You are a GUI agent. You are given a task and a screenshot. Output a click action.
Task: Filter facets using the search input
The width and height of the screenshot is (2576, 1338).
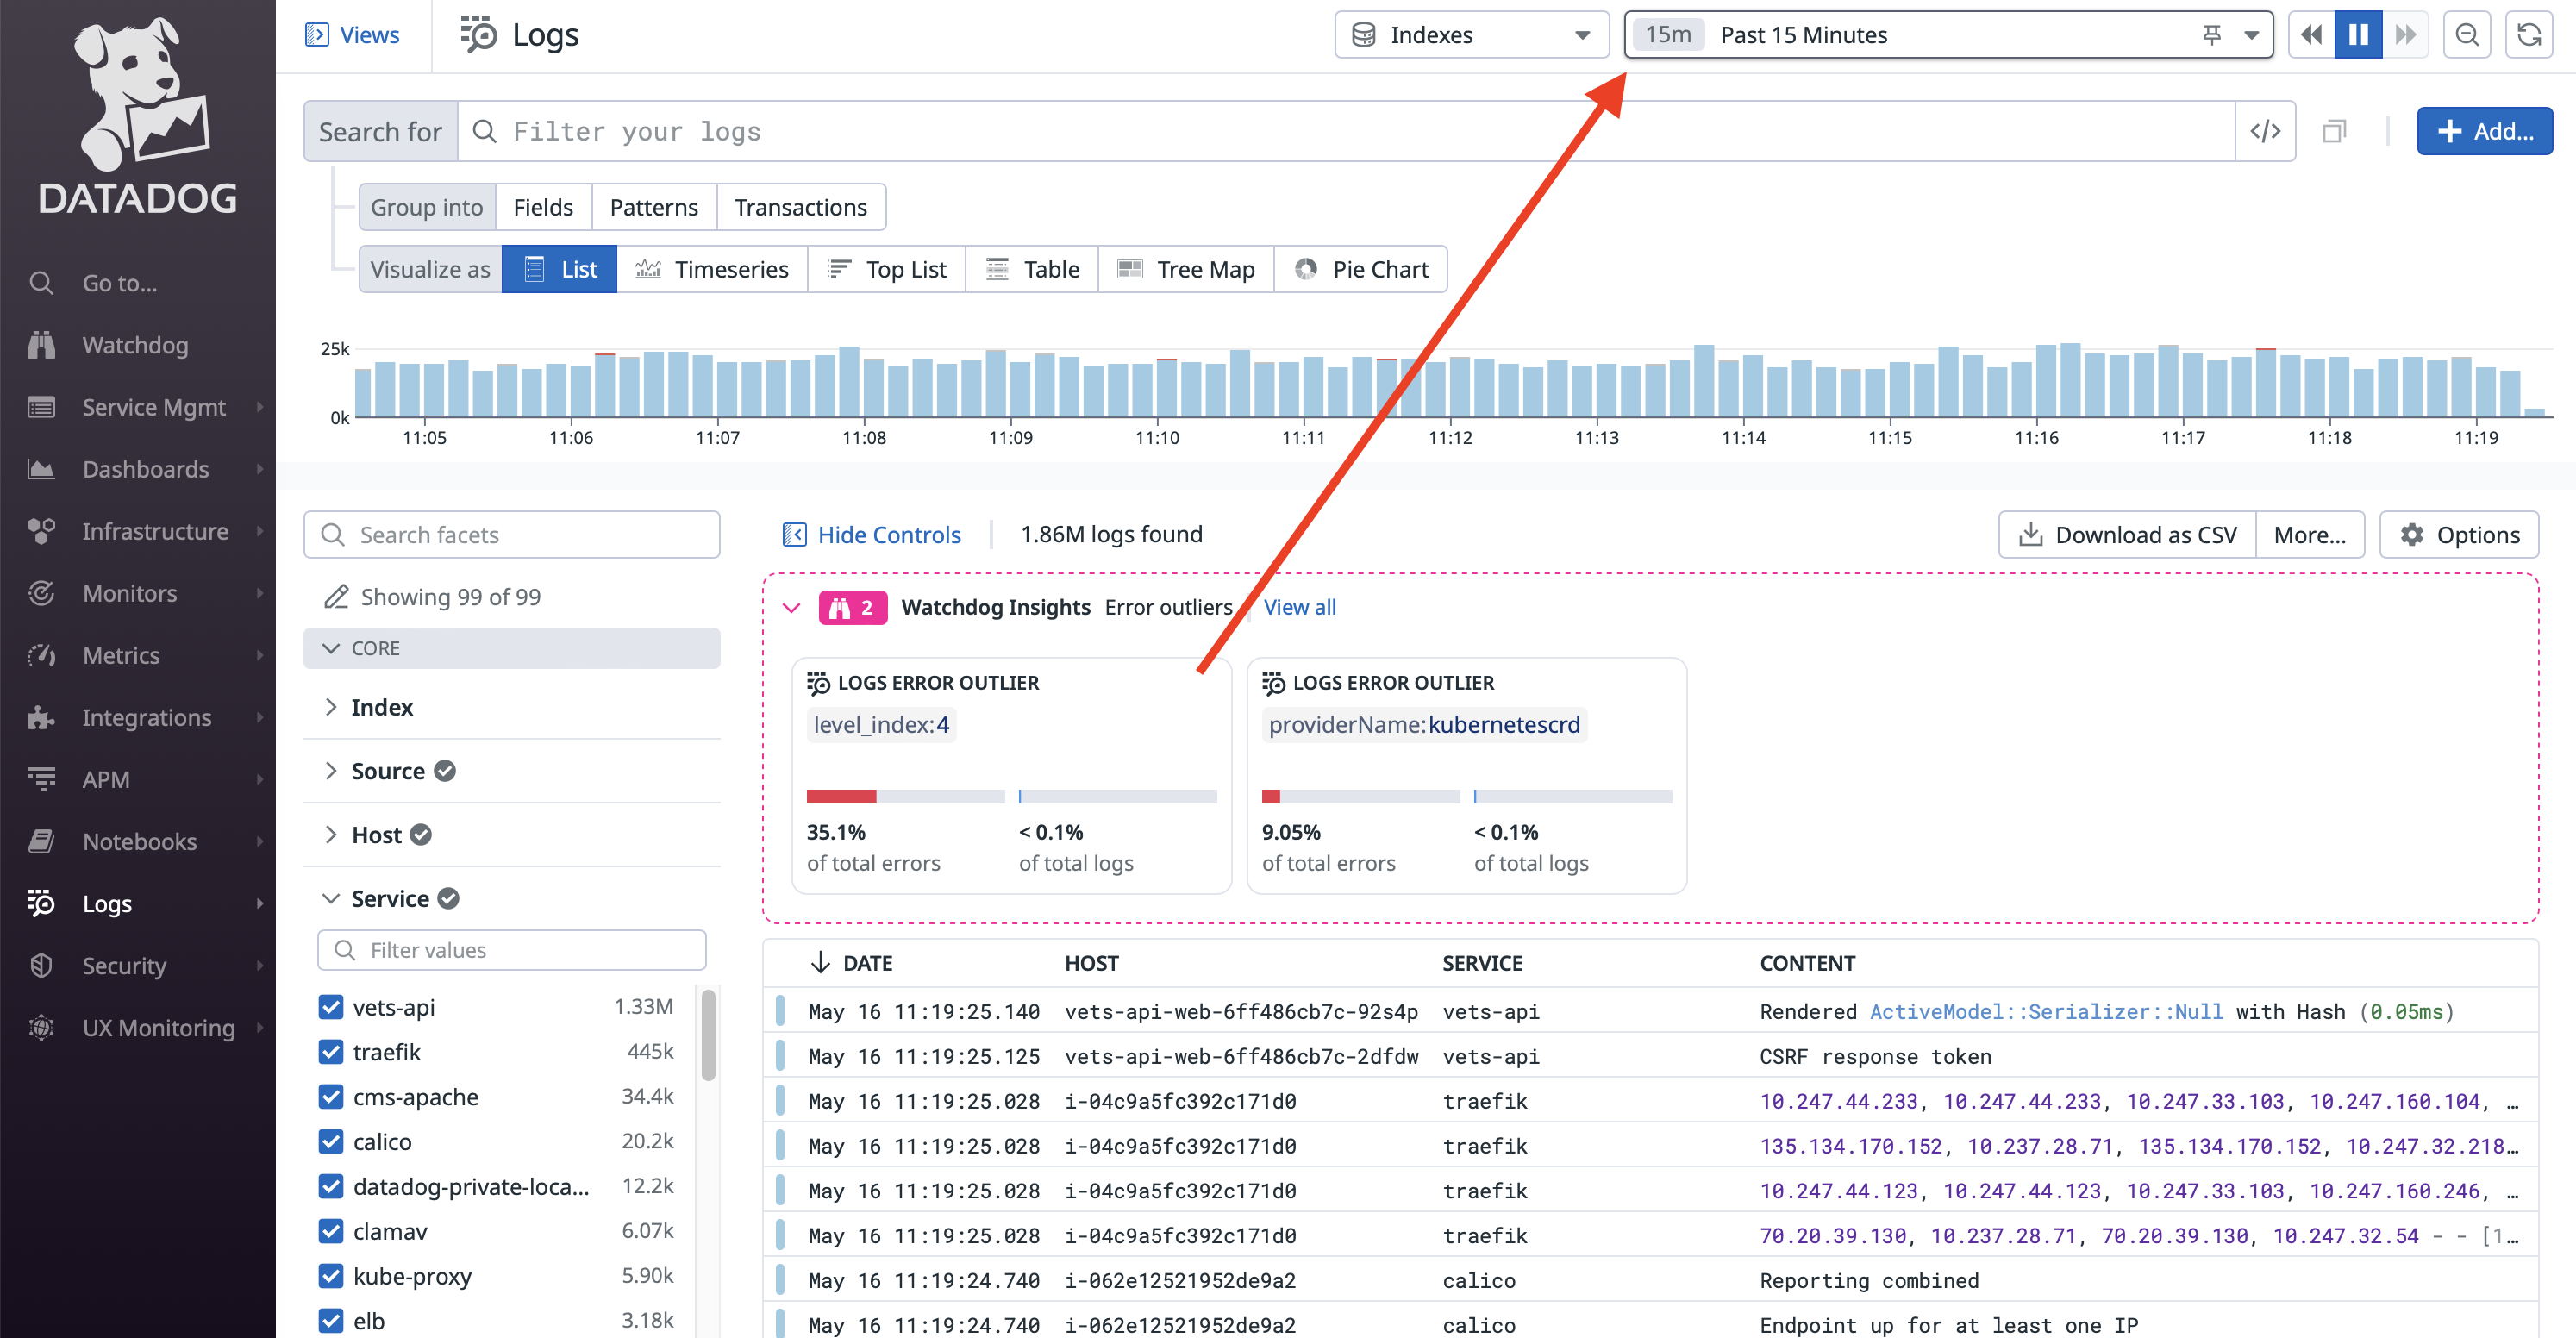point(513,534)
